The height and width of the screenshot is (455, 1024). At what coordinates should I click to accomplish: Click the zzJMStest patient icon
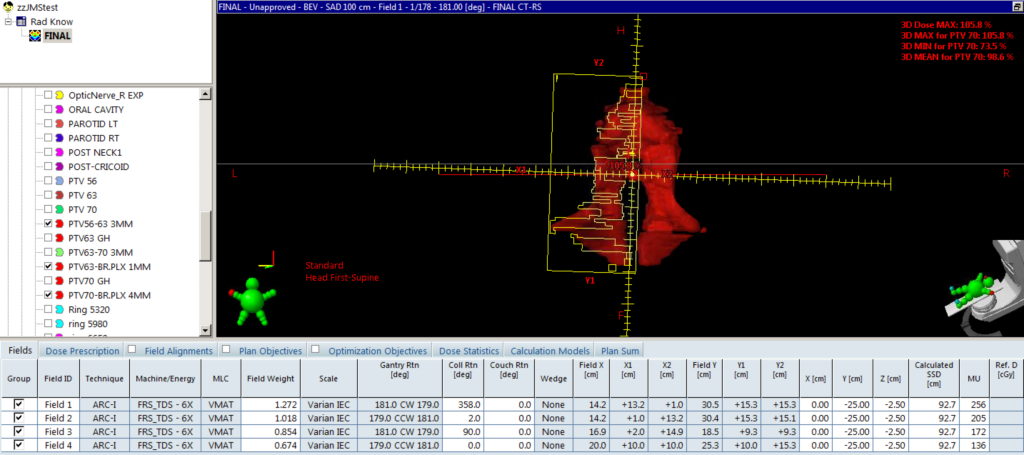coord(9,6)
